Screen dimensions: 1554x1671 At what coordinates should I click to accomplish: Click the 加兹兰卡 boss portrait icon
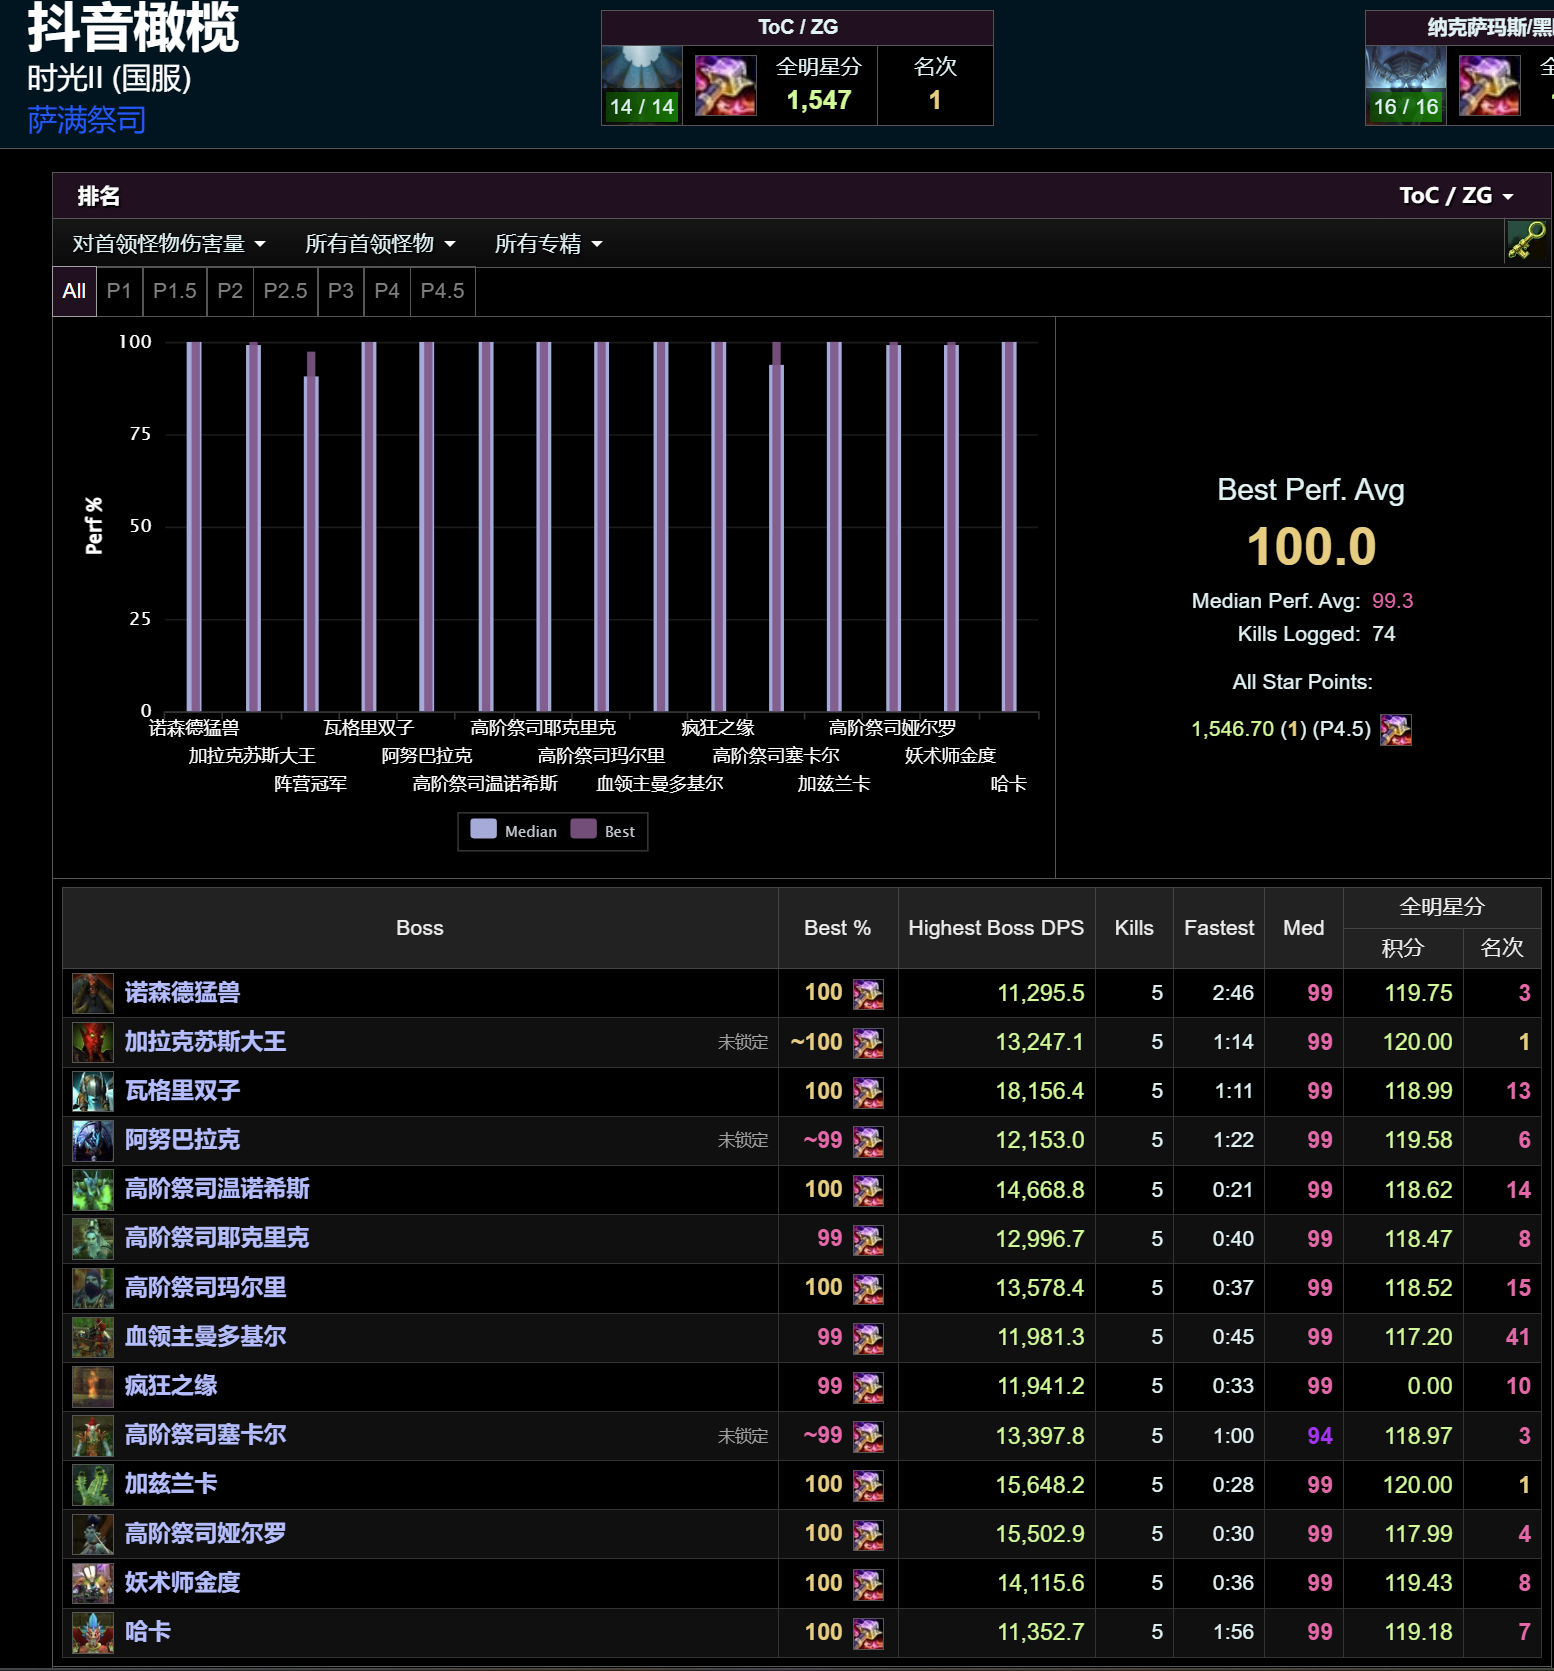click(93, 1485)
